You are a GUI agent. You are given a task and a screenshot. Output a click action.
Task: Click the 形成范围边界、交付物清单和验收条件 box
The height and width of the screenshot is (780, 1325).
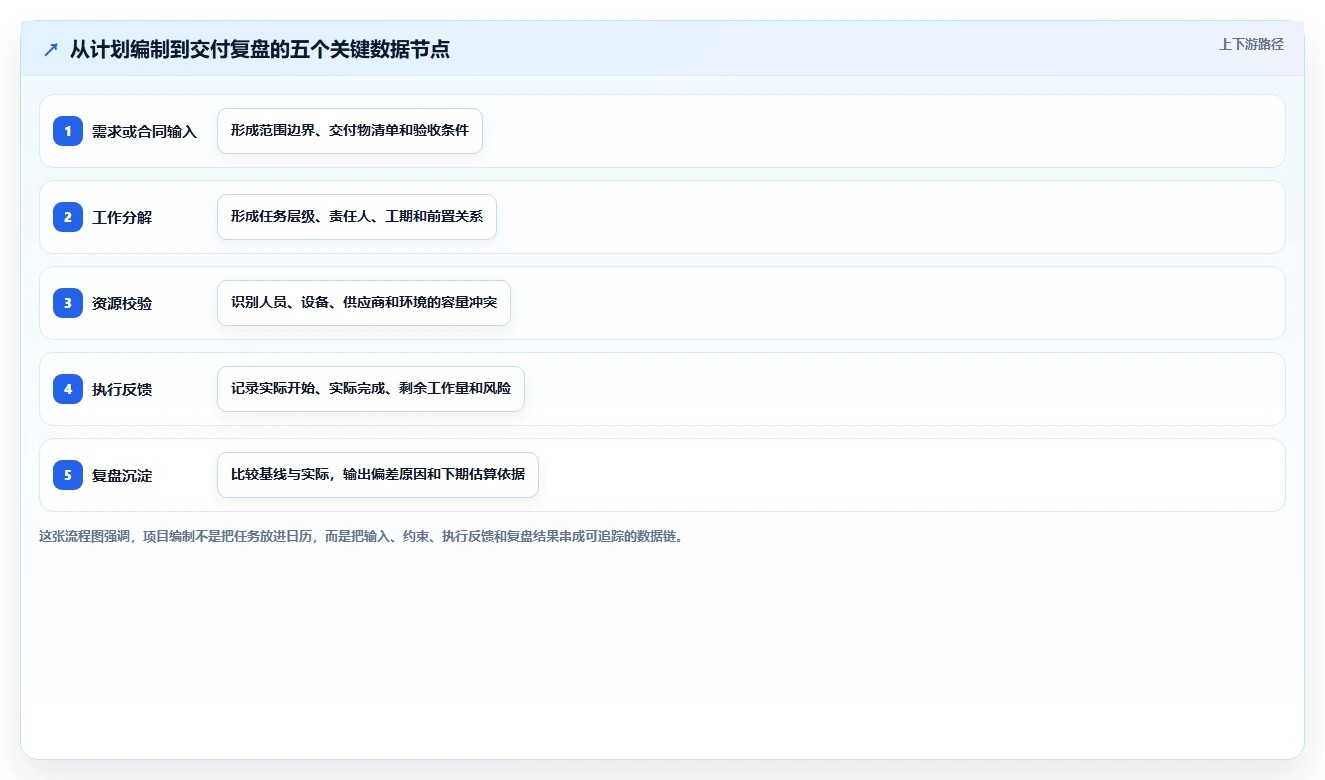pyautogui.click(x=350, y=131)
